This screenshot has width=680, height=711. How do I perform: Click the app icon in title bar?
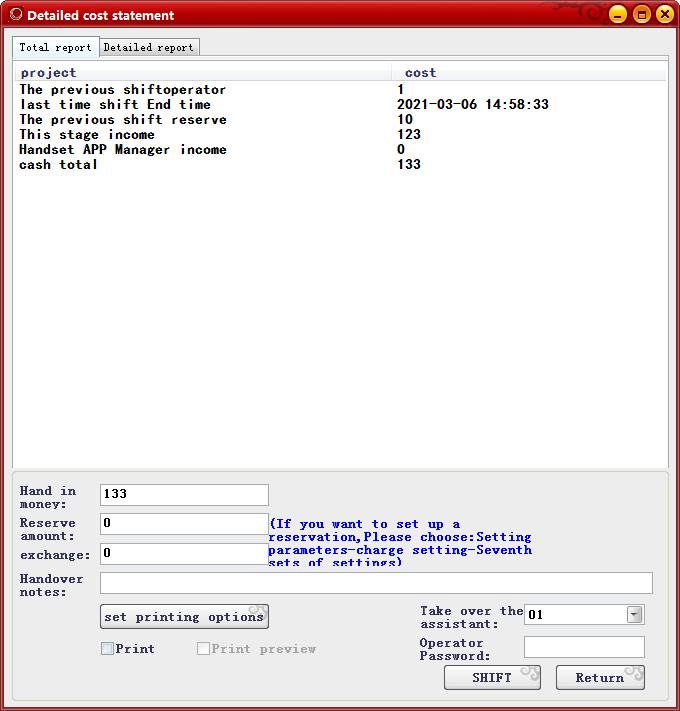tap(15, 15)
